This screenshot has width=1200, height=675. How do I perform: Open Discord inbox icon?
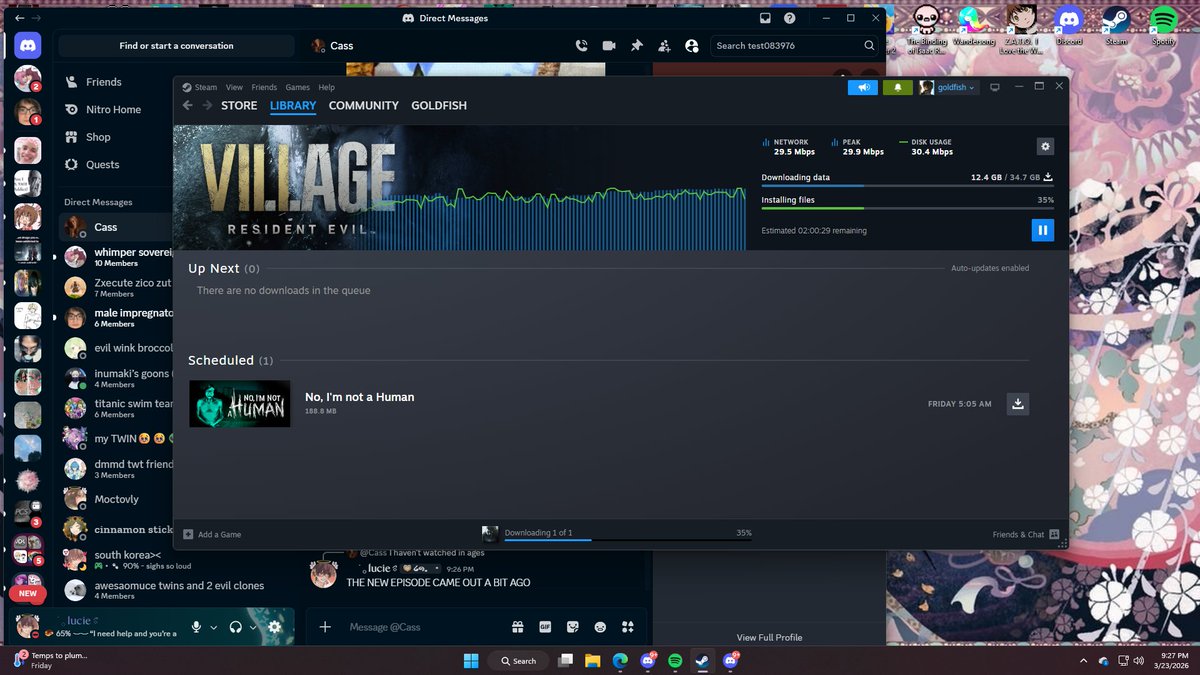(765, 18)
